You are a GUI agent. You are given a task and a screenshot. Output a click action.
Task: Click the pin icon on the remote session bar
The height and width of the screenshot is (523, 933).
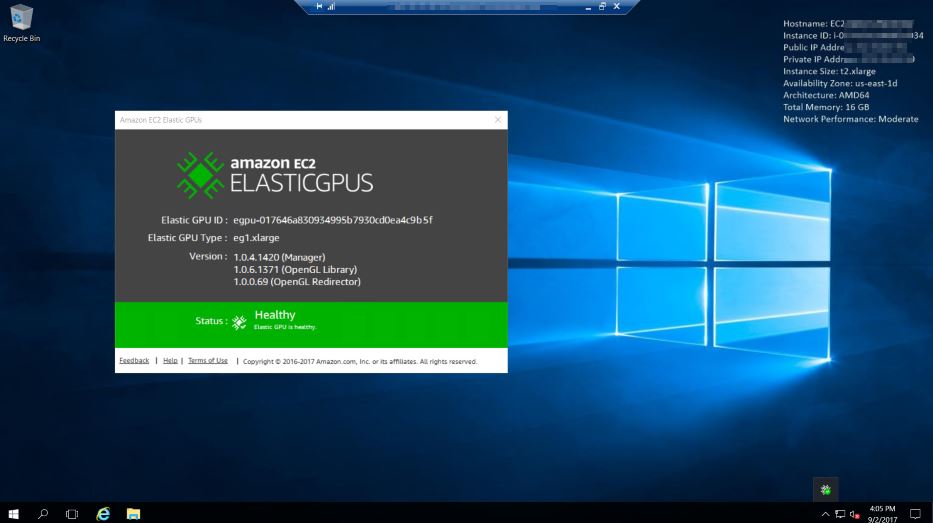(319, 6)
